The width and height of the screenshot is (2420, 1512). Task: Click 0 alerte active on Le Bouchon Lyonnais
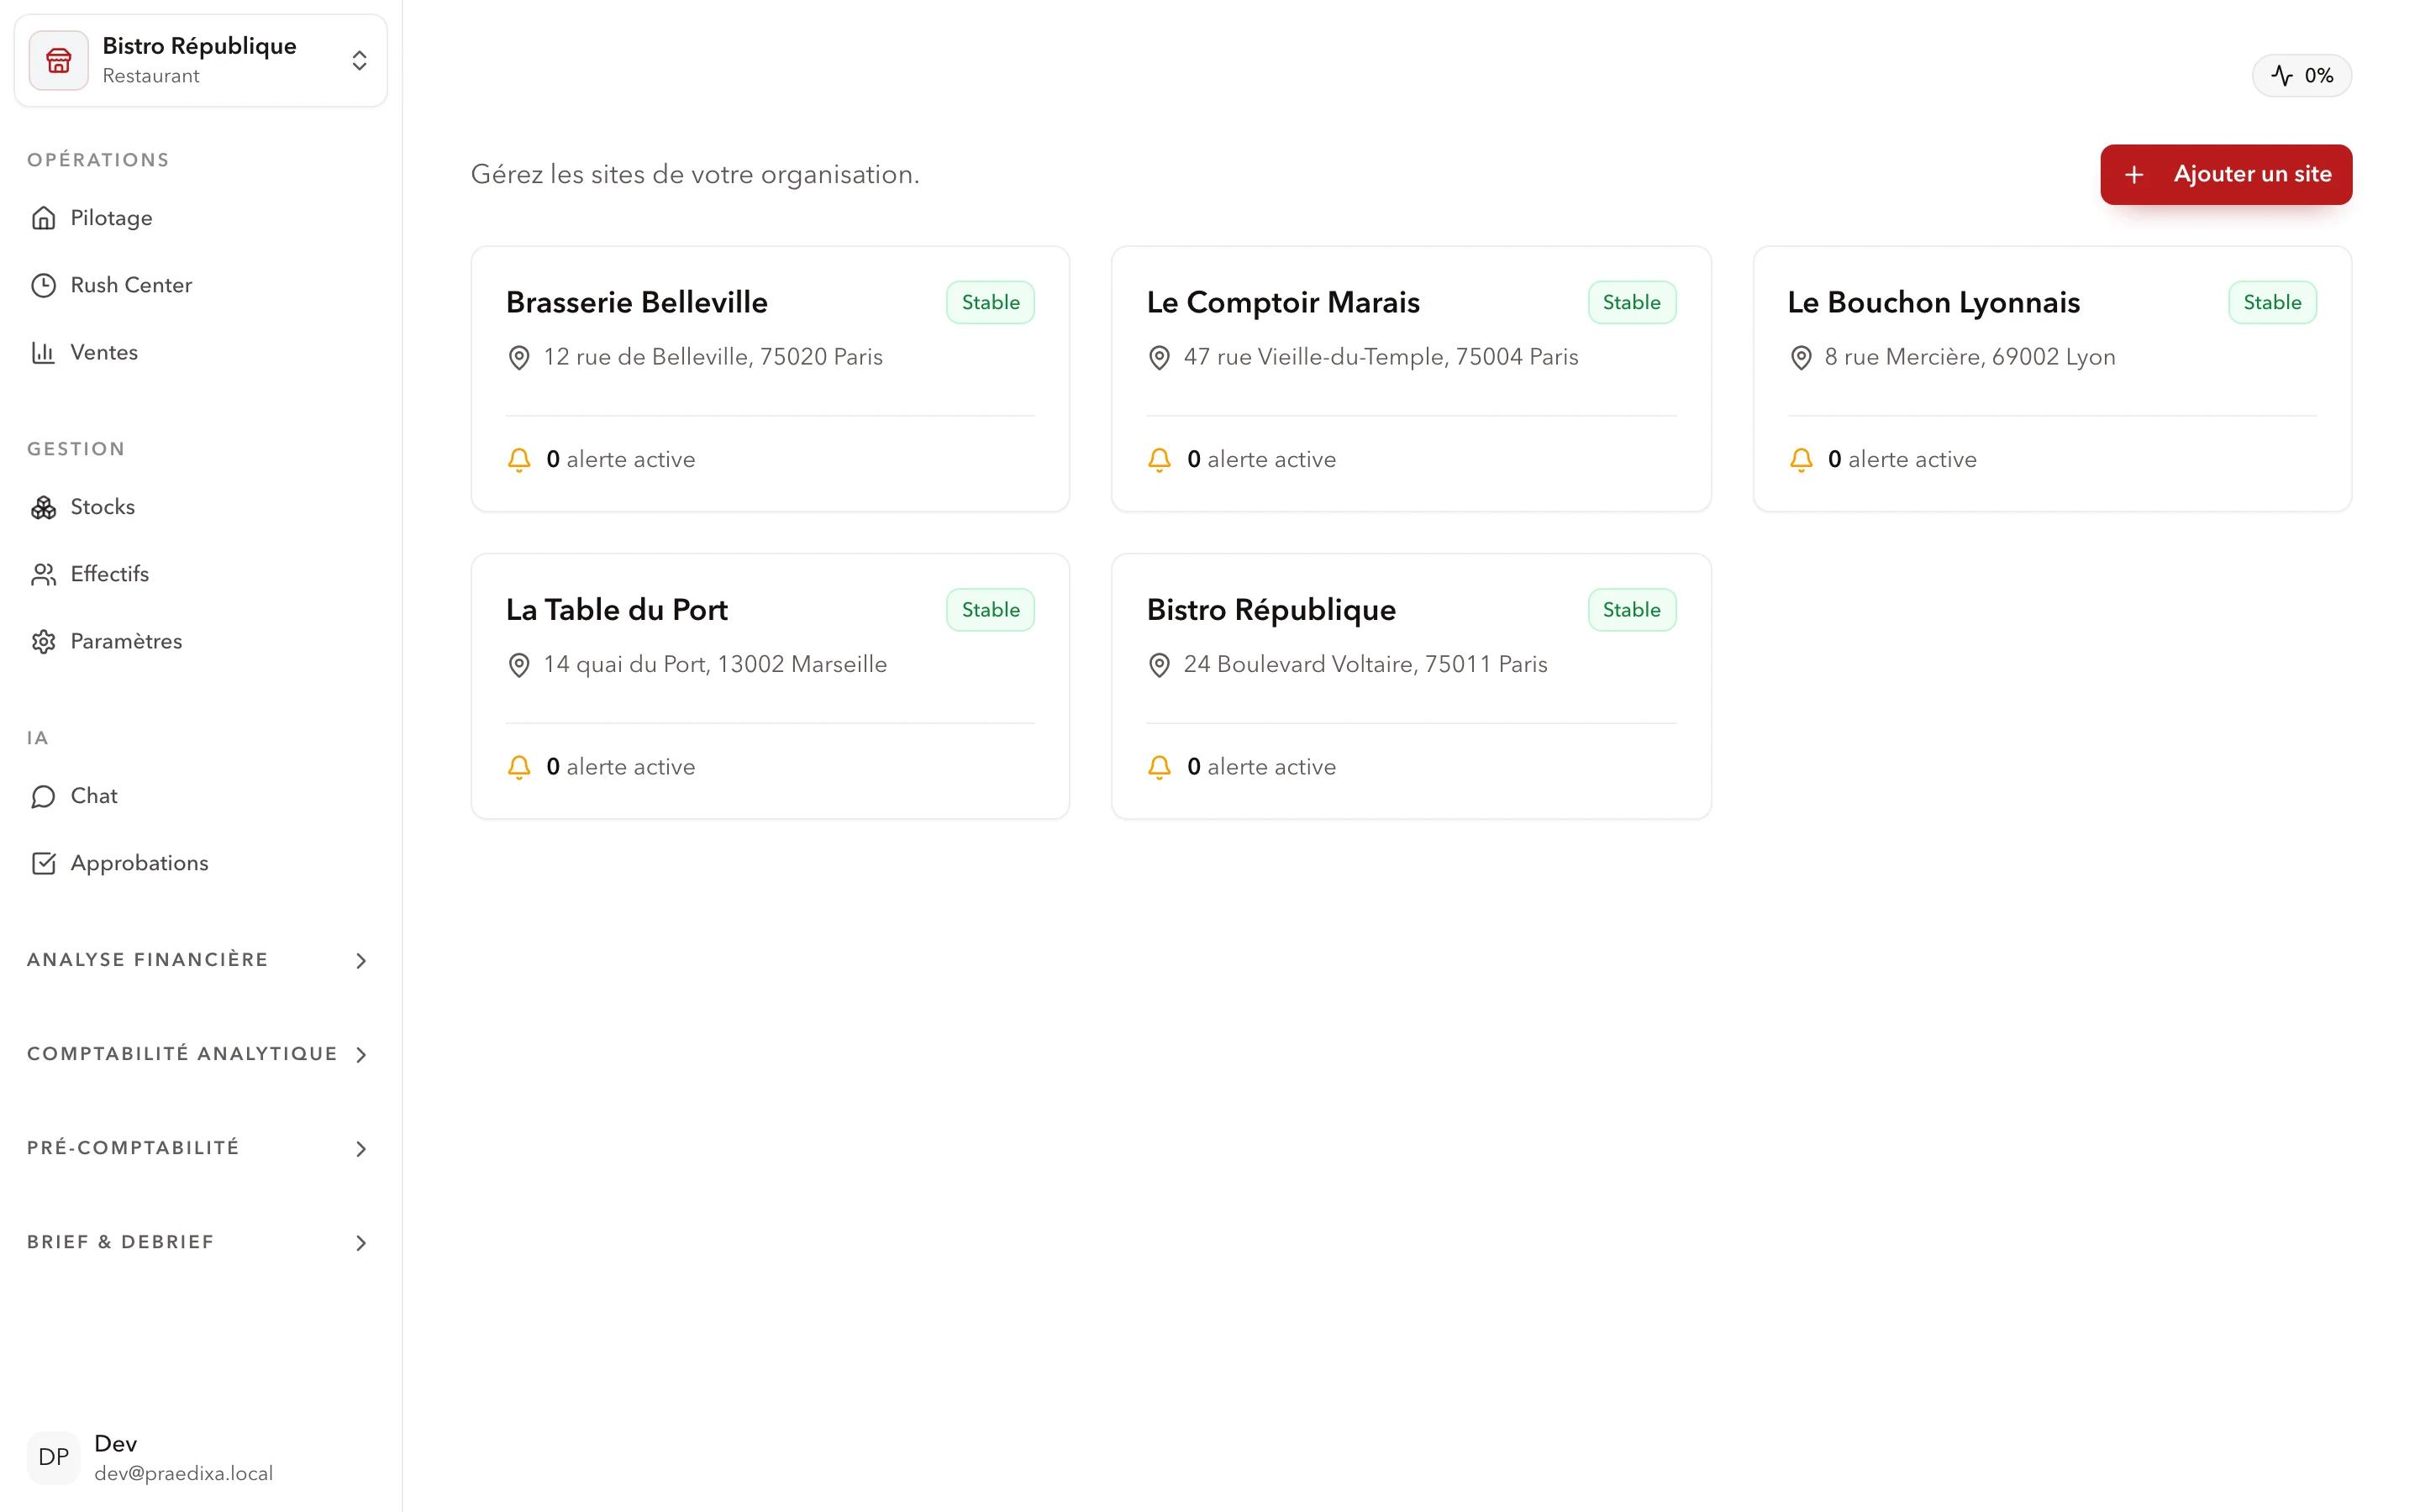click(x=1902, y=459)
